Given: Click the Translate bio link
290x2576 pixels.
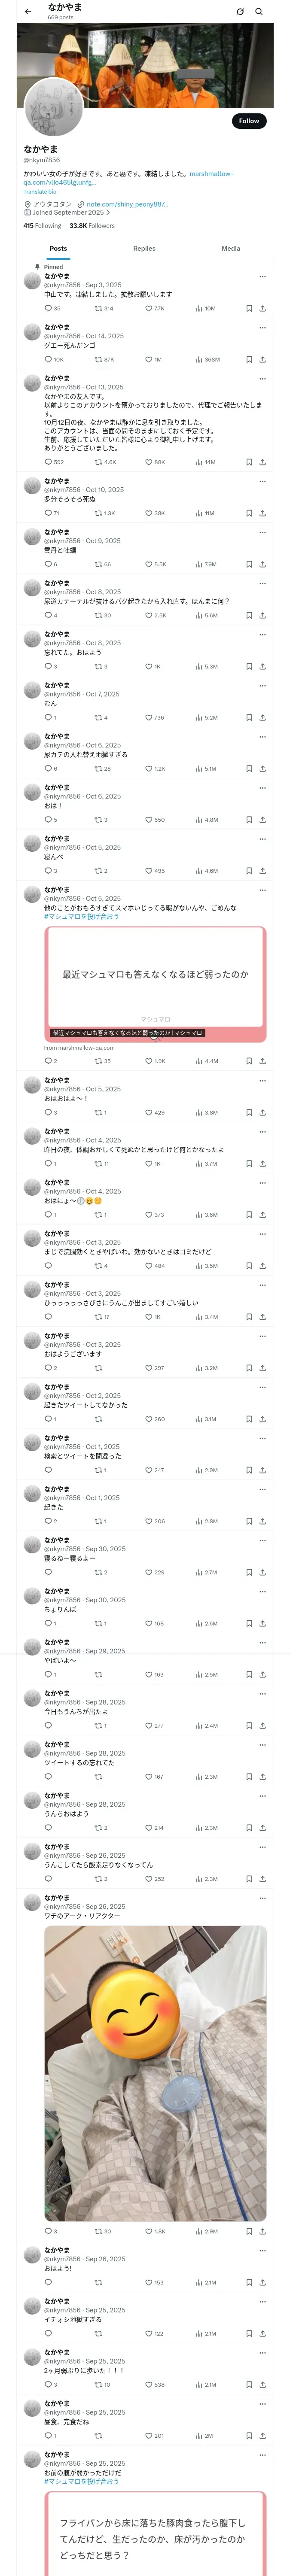Looking at the screenshot, I should coord(40,191).
